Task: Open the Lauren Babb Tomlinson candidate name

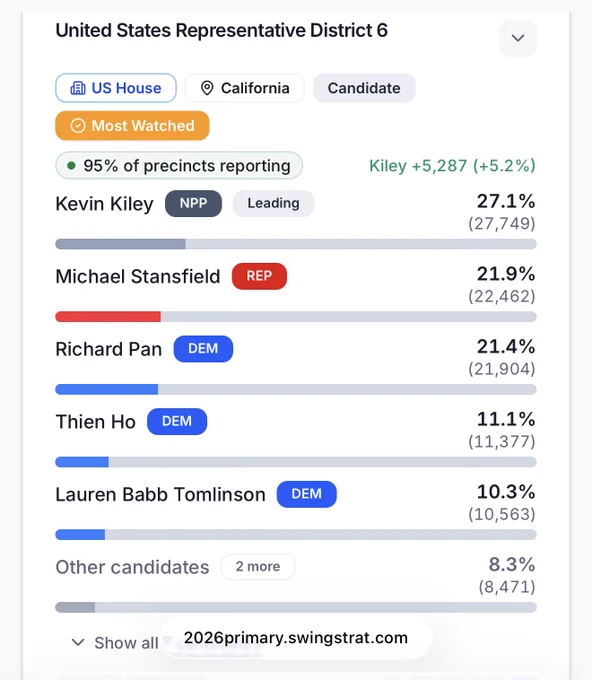Action: [160, 494]
